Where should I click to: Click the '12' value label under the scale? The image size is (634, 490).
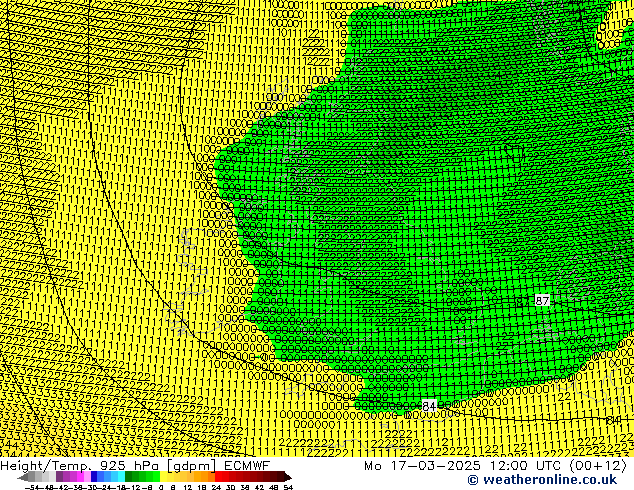(188, 488)
